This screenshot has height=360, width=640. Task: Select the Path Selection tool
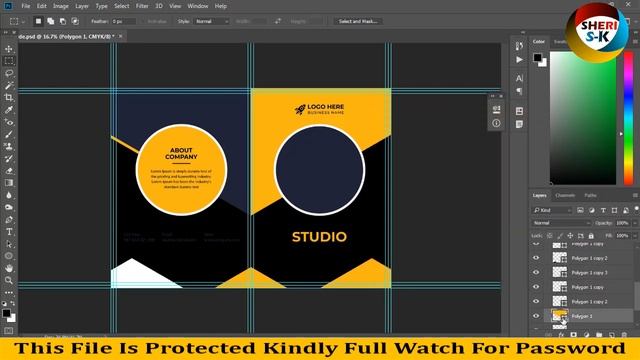9,244
